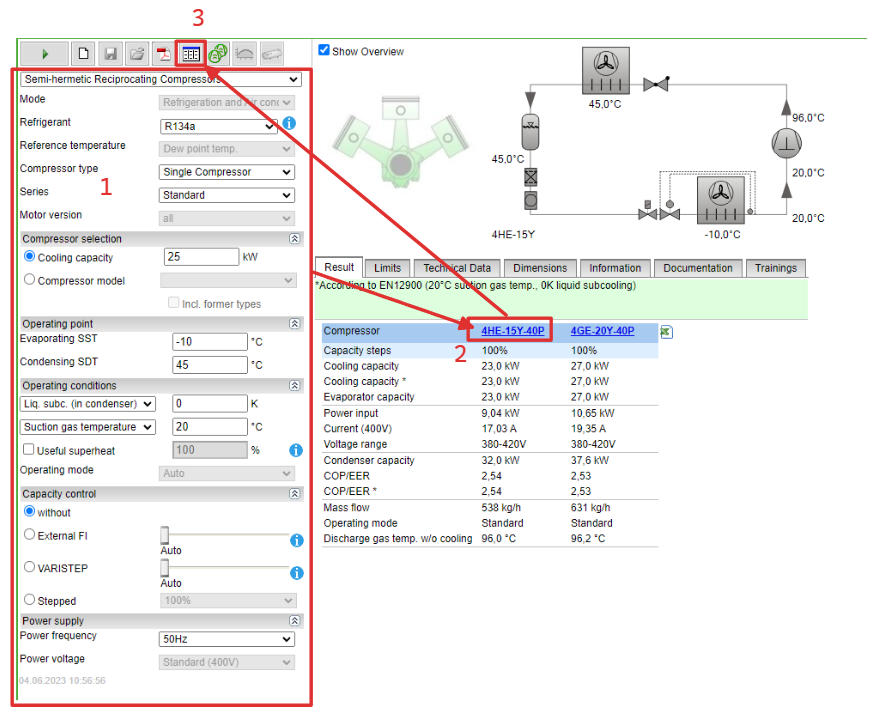Screen dimensions: 892x724
Task: Open the 4GE-20Y-40P compressor link
Action: (602, 331)
